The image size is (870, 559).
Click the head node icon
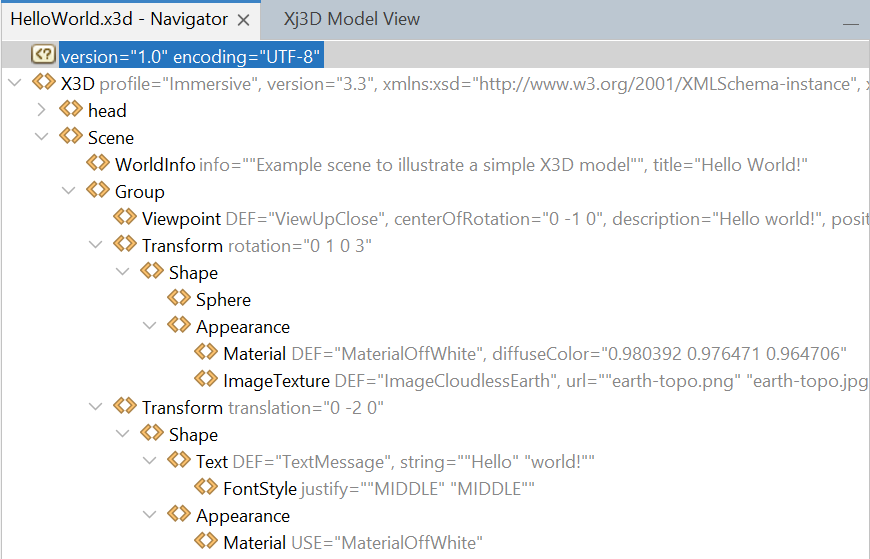(71, 110)
